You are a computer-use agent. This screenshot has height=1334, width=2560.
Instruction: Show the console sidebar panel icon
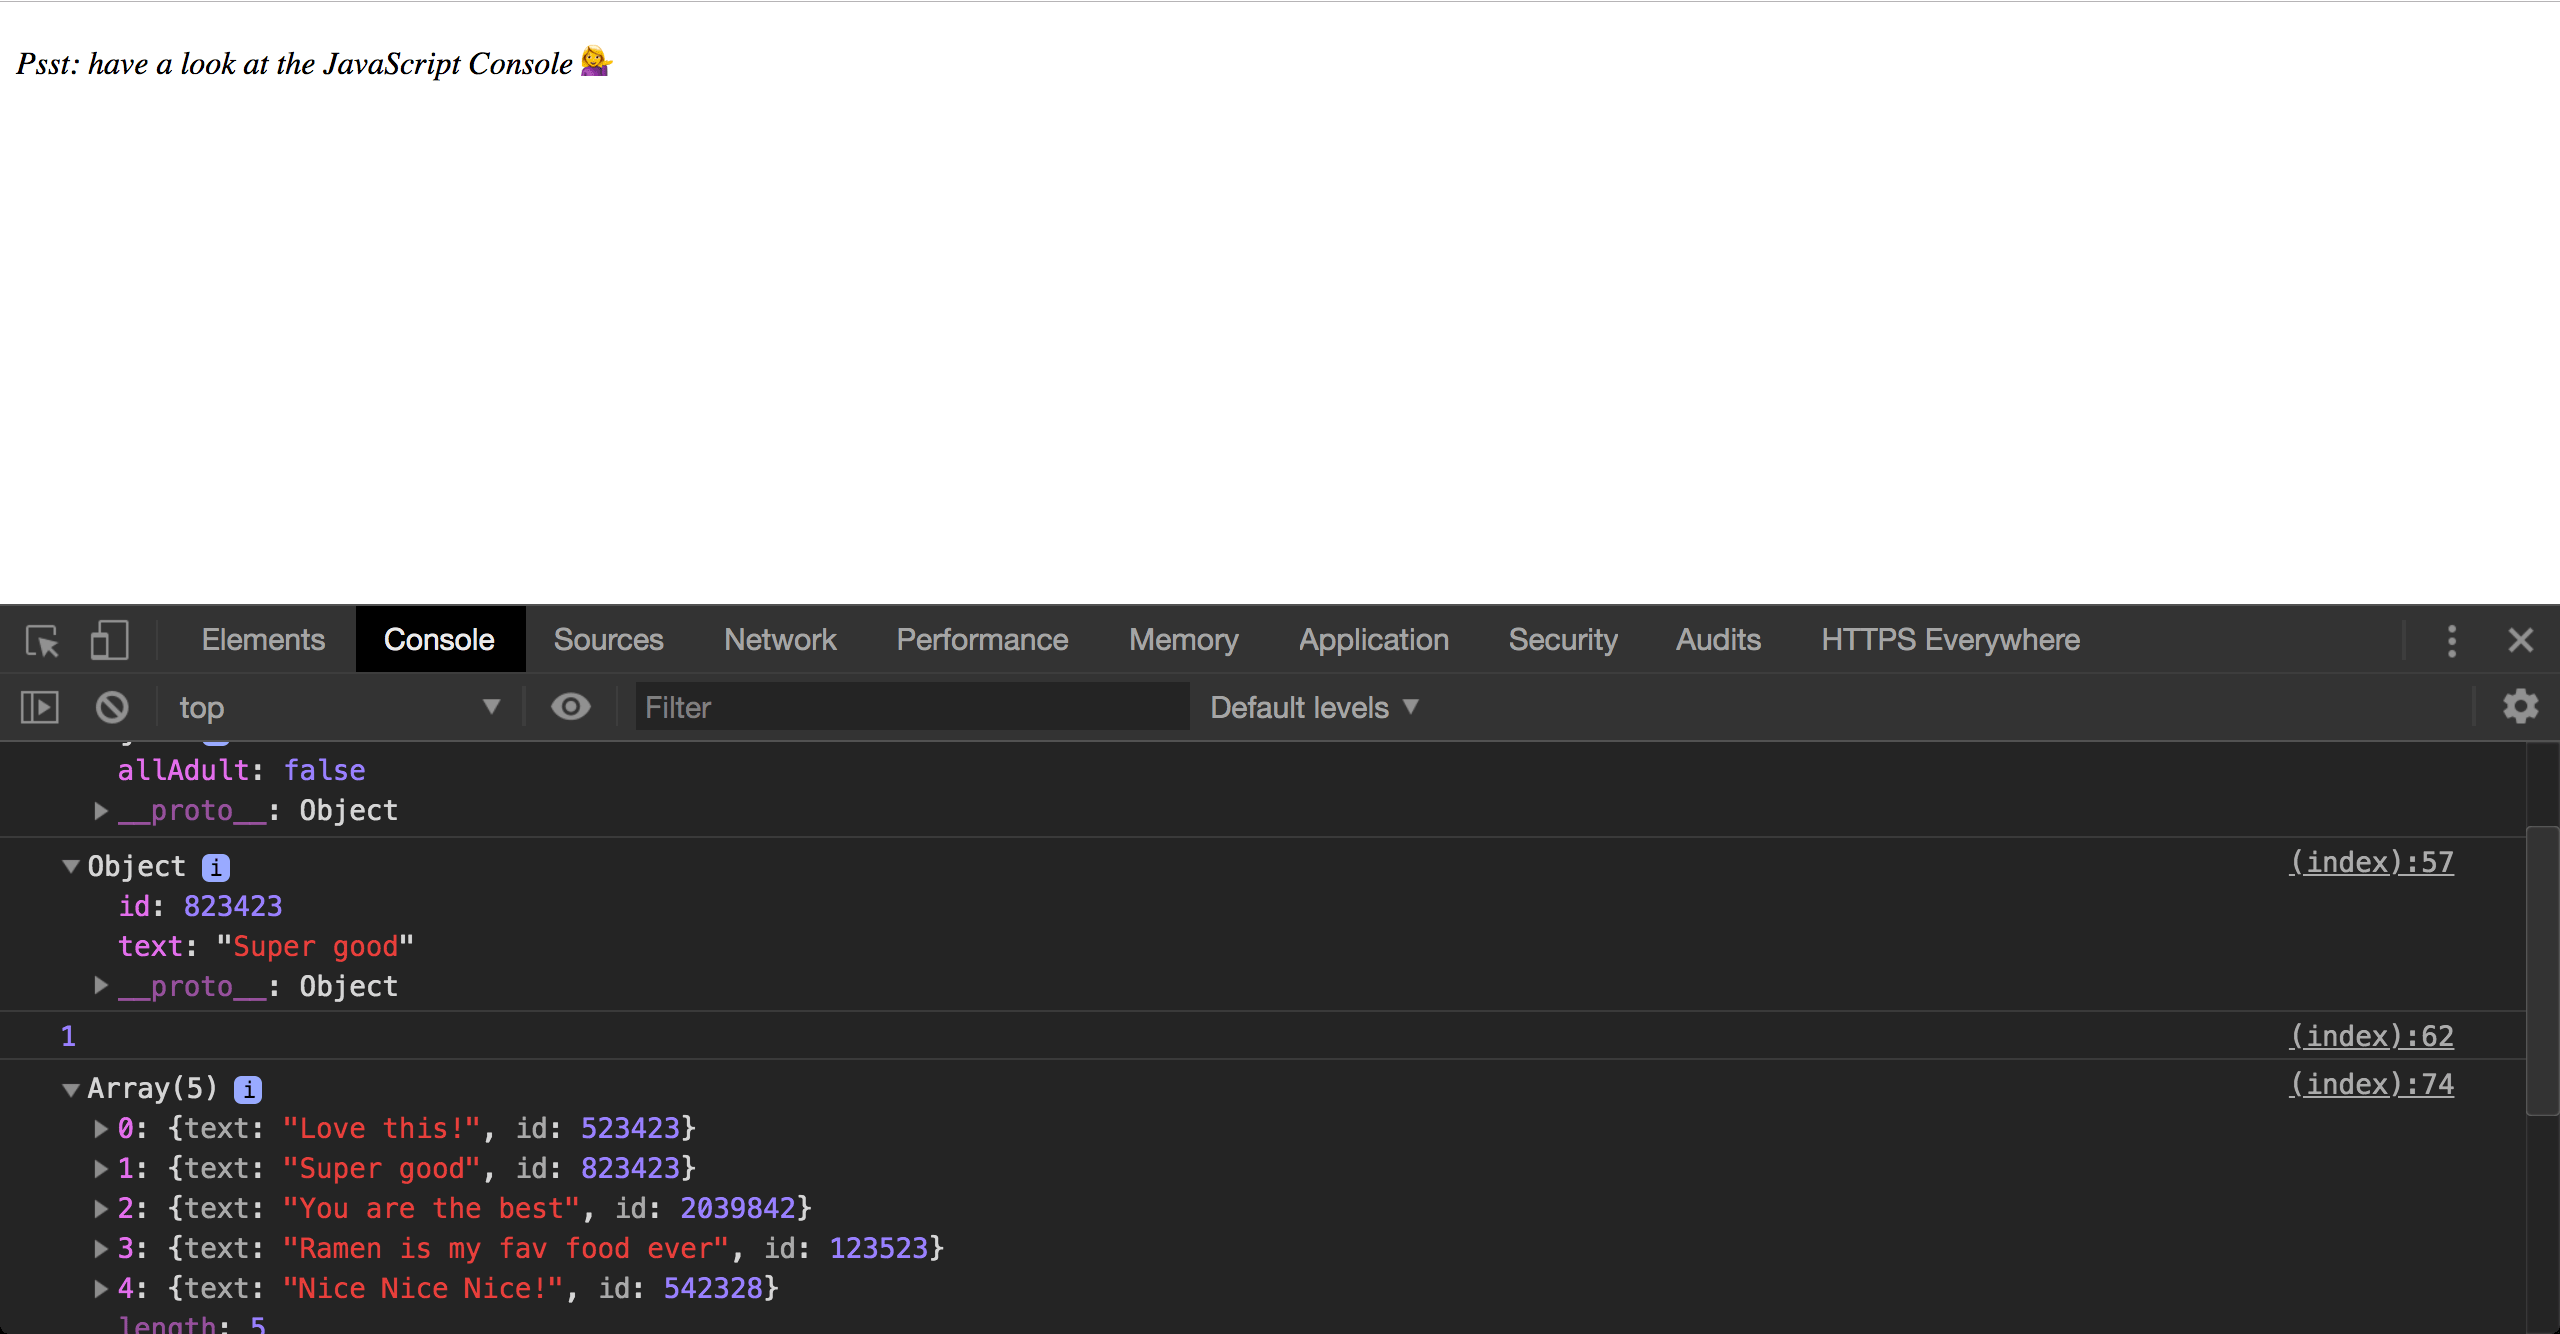tap(40, 707)
